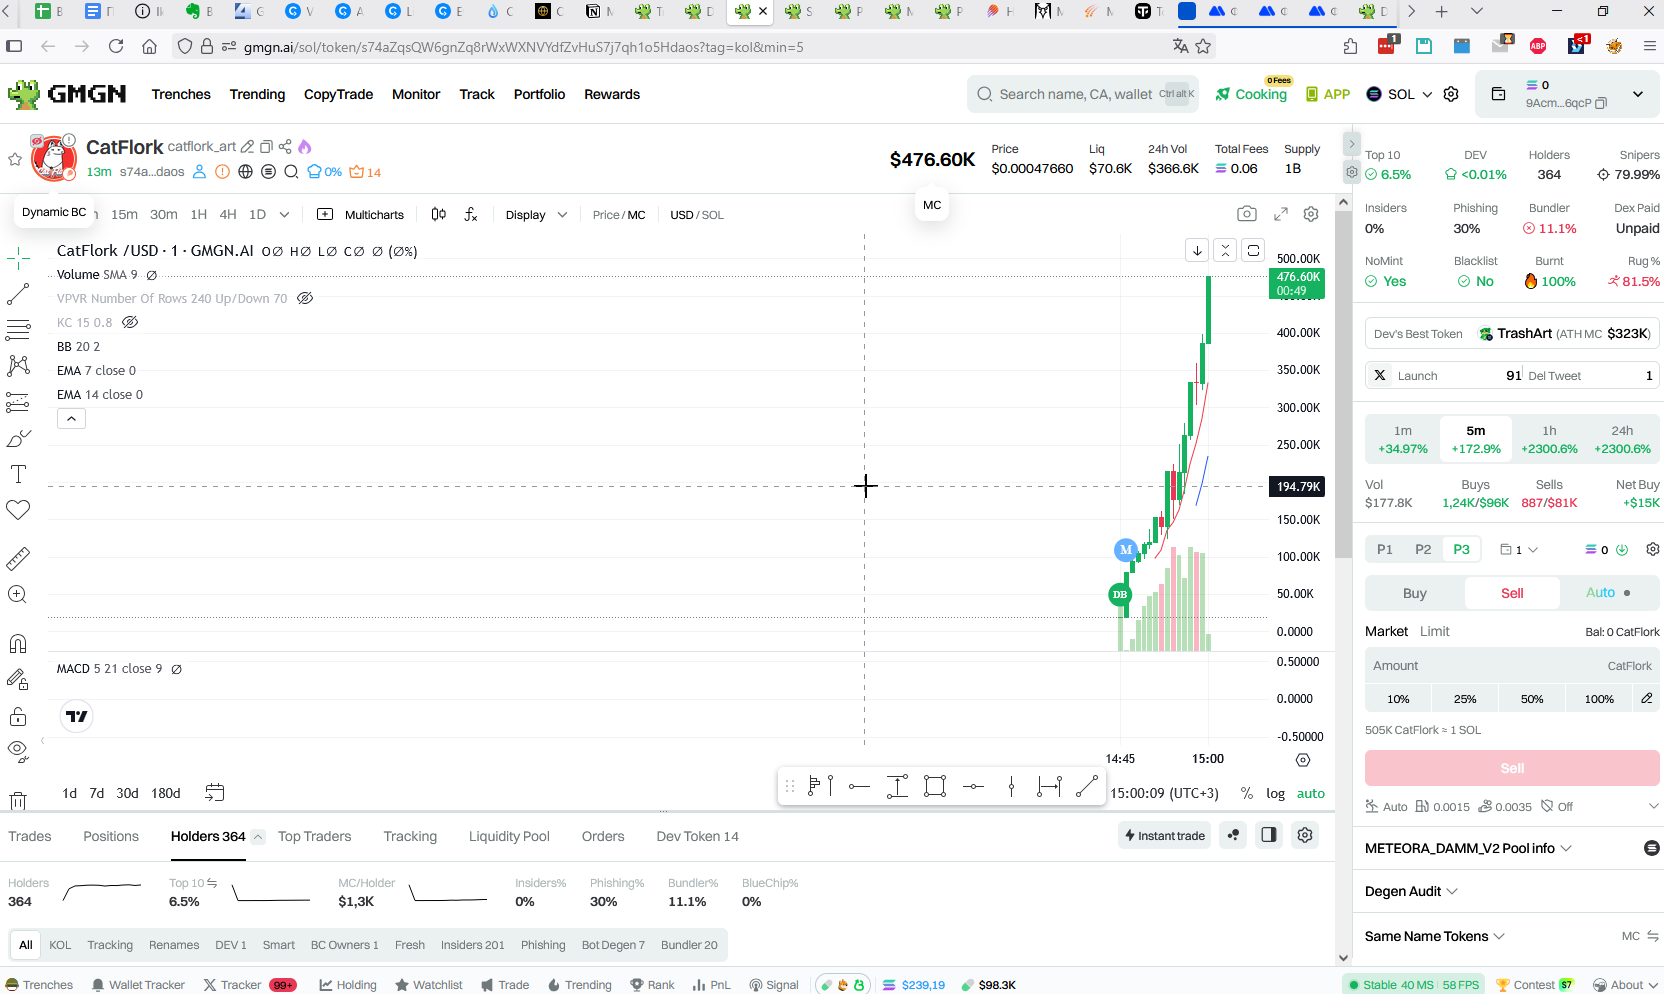
Task: Open the text annotation tool
Action: click(18, 474)
